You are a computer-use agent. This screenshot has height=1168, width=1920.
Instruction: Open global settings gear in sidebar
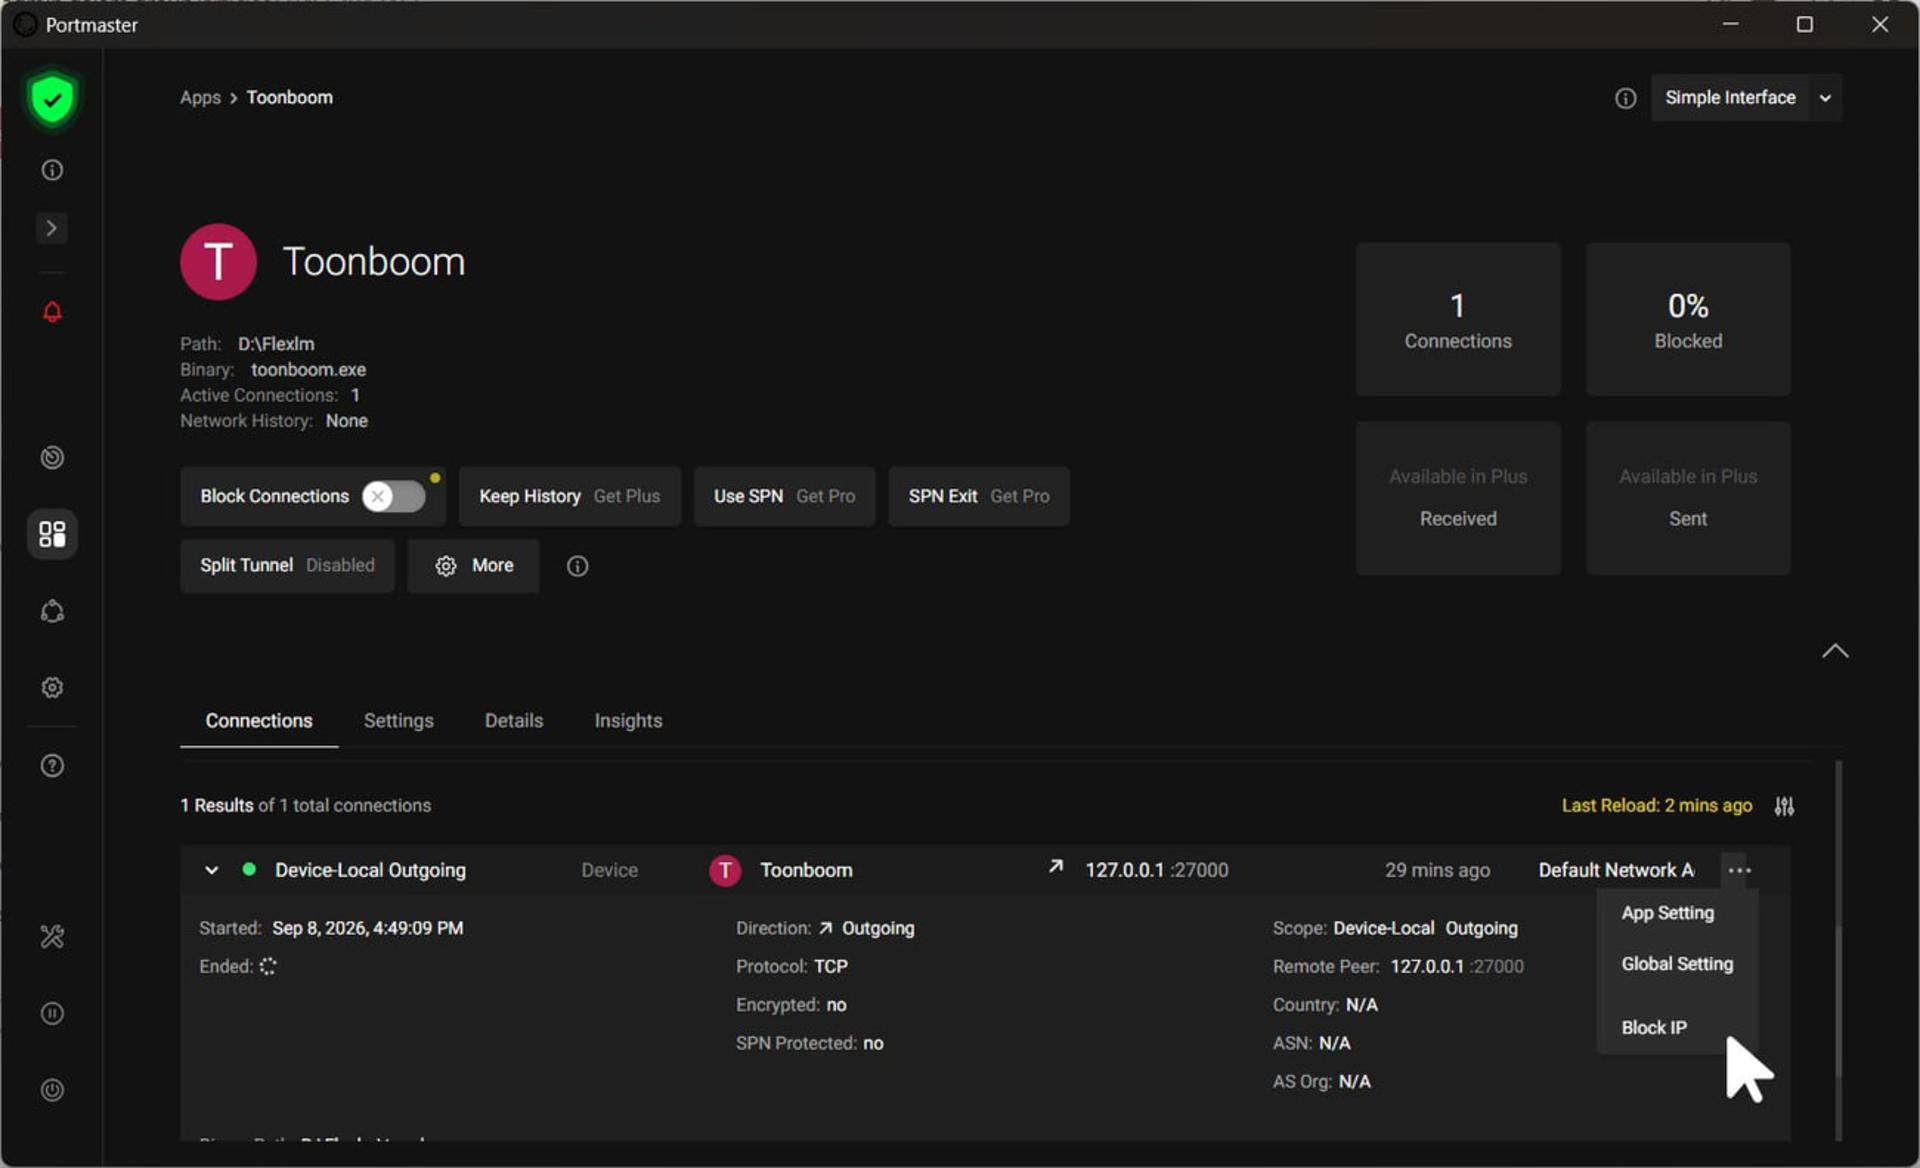coord(52,688)
